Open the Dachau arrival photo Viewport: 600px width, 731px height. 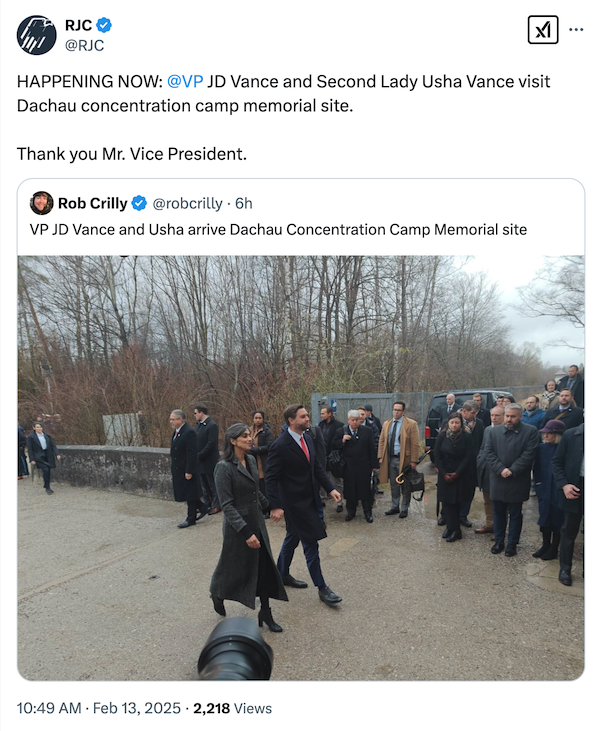(301, 468)
